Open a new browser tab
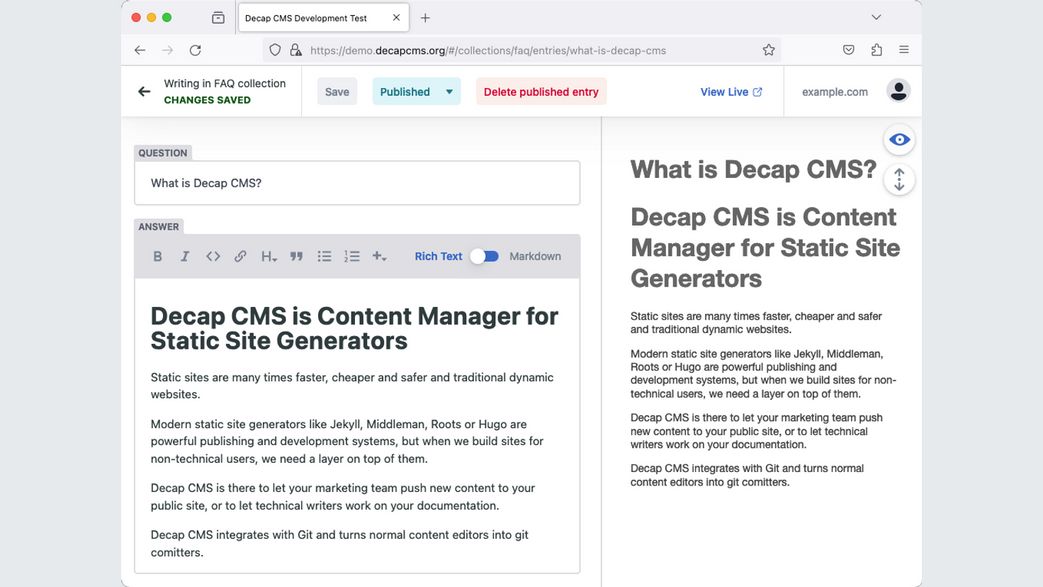 tap(425, 18)
